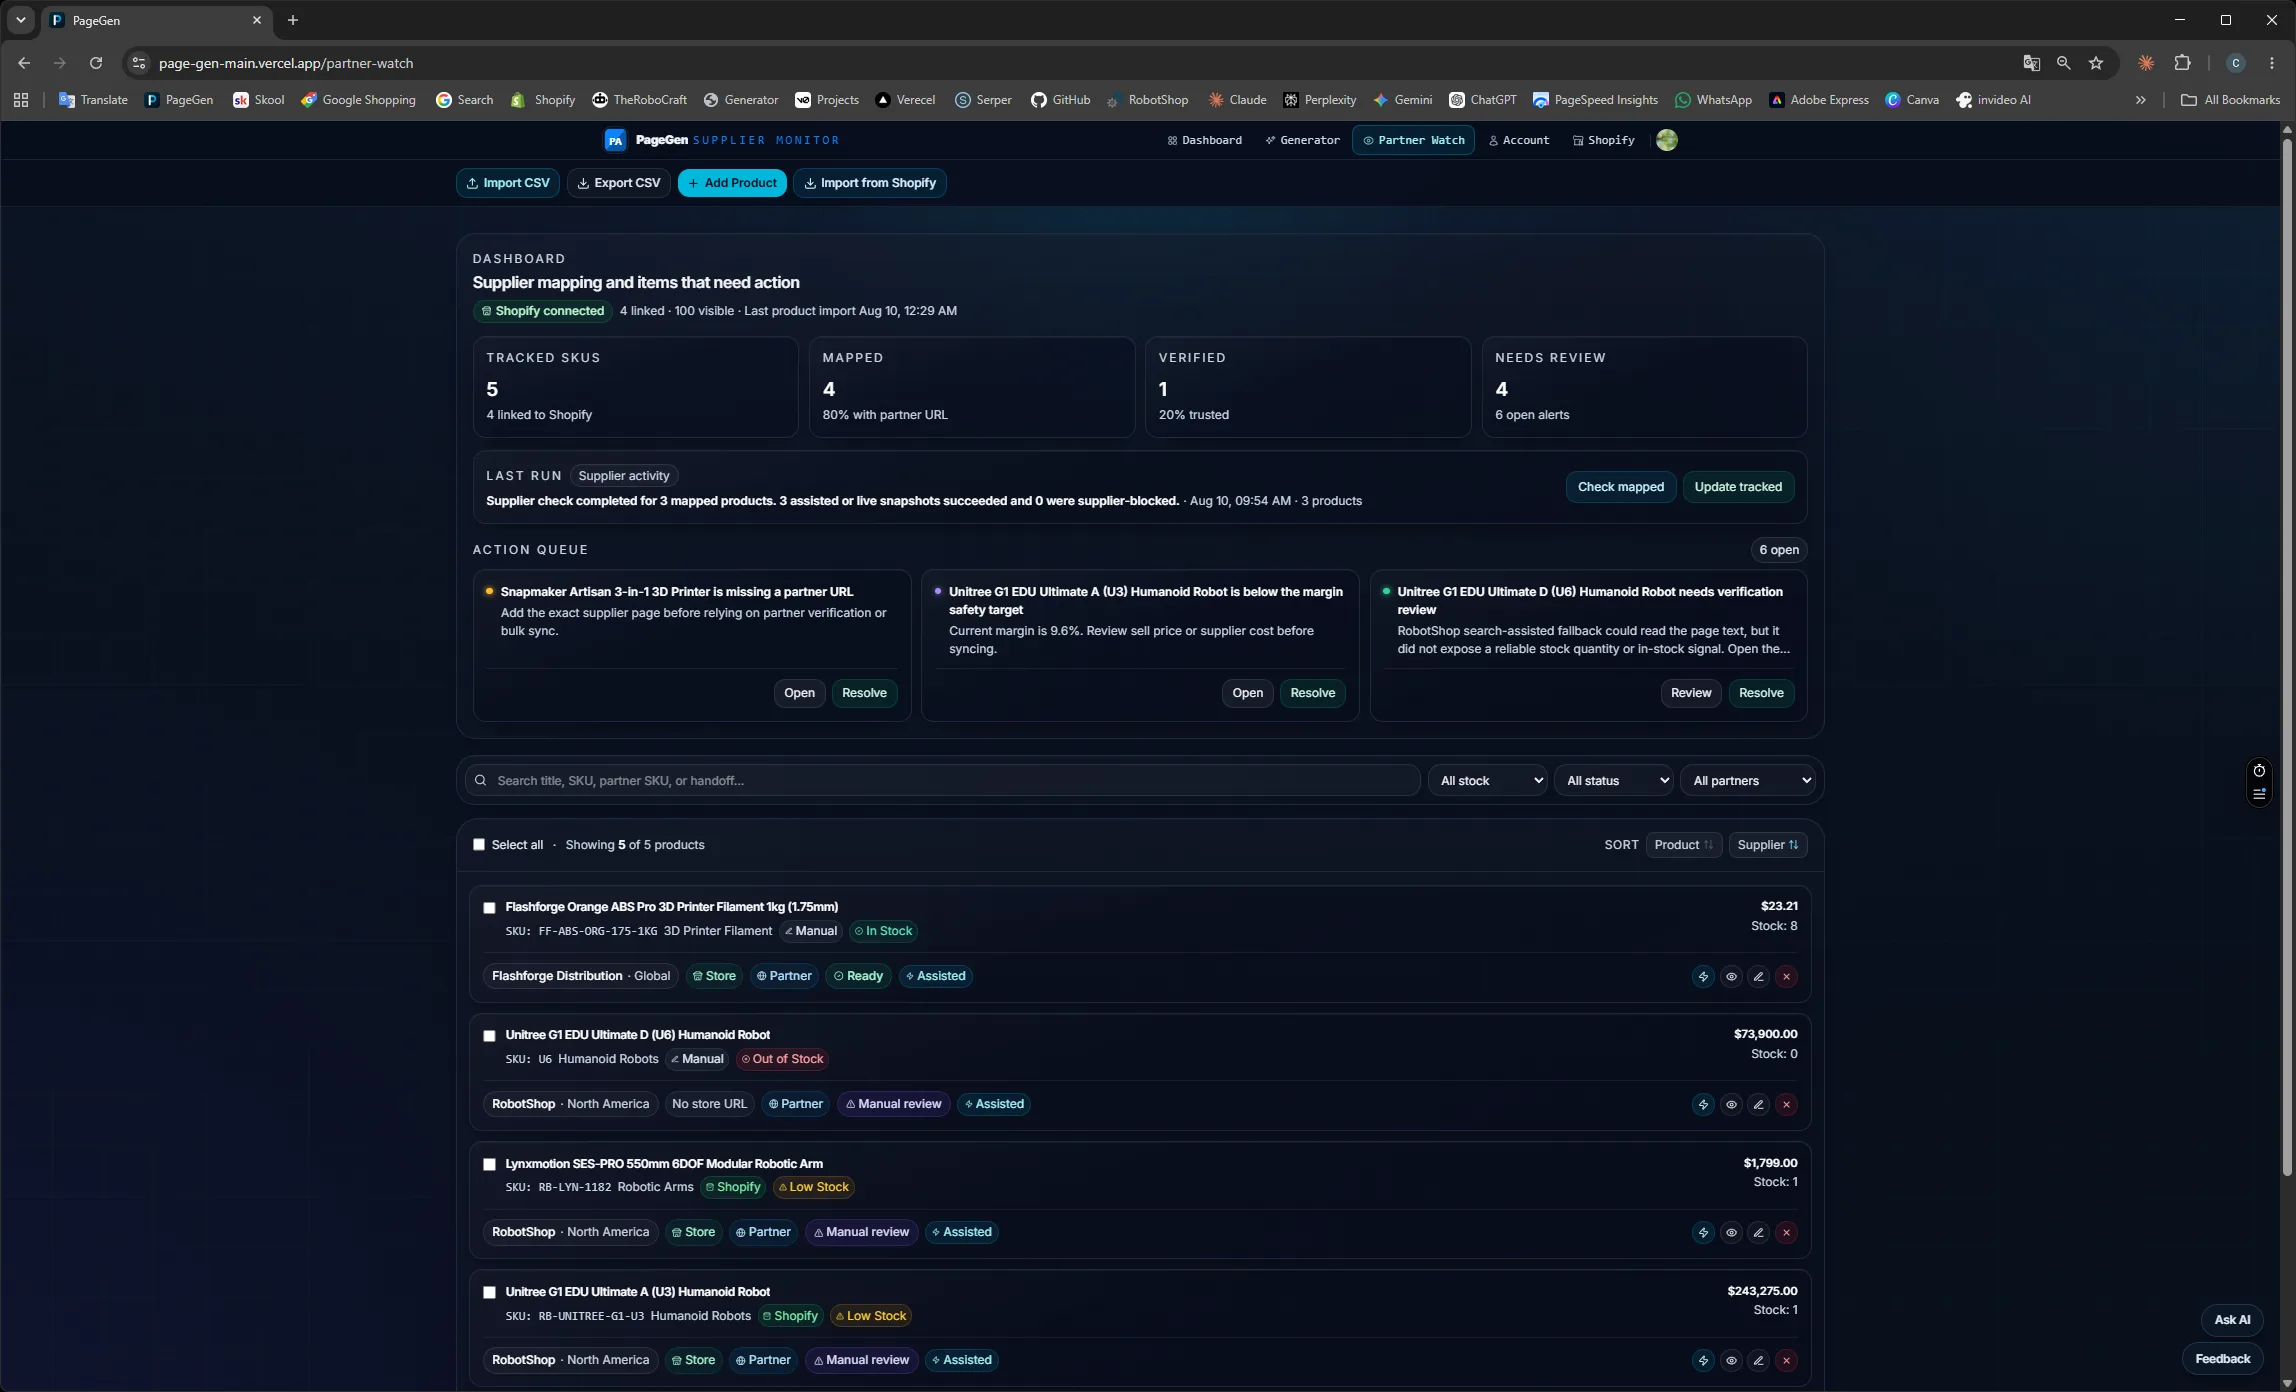Open Shopify in top navigation
The height and width of the screenshot is (1392, 2296).
point(1603,140)
